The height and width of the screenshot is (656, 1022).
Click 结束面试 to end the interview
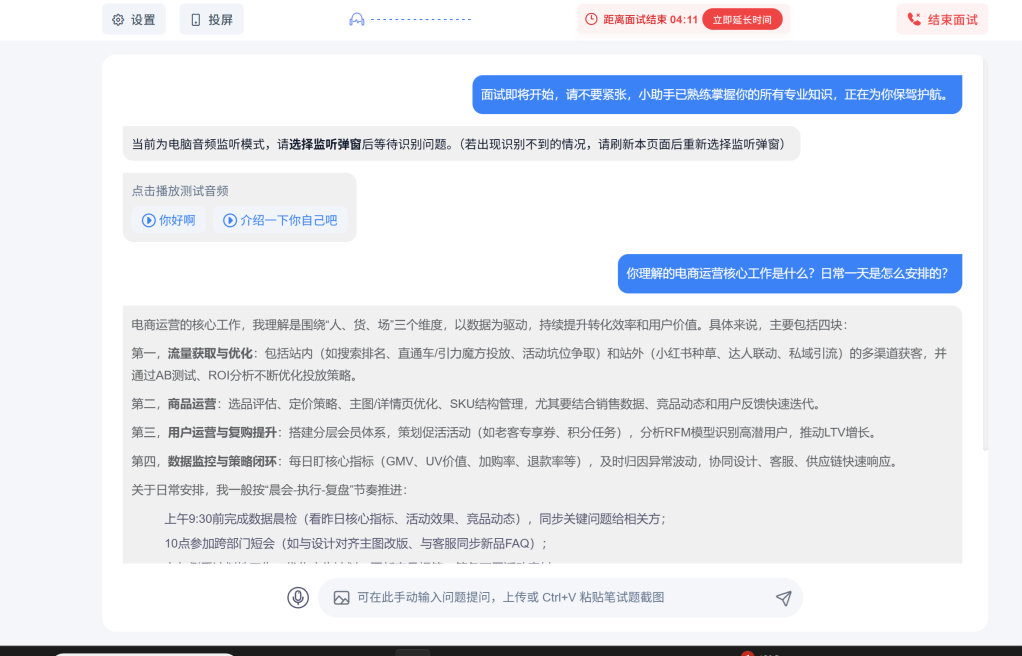point(941,17)
